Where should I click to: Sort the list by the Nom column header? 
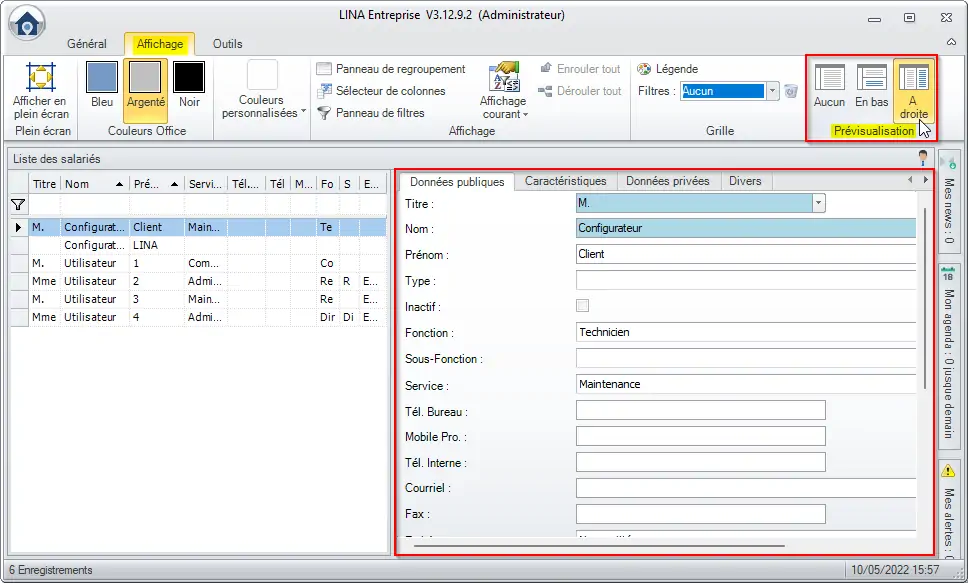[x=94, y=184]
